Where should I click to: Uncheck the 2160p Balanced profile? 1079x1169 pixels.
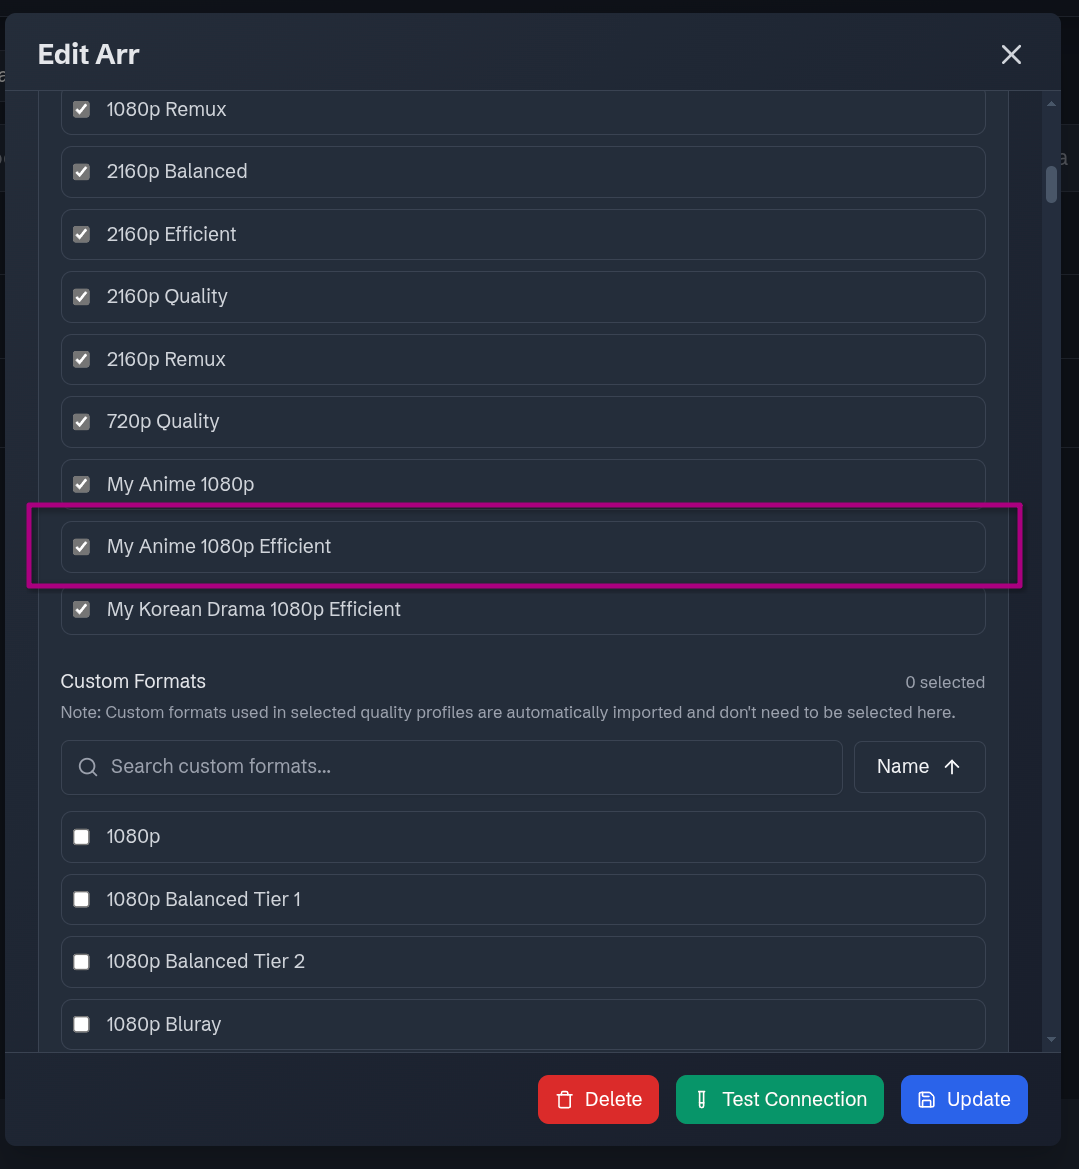[82, 172]
